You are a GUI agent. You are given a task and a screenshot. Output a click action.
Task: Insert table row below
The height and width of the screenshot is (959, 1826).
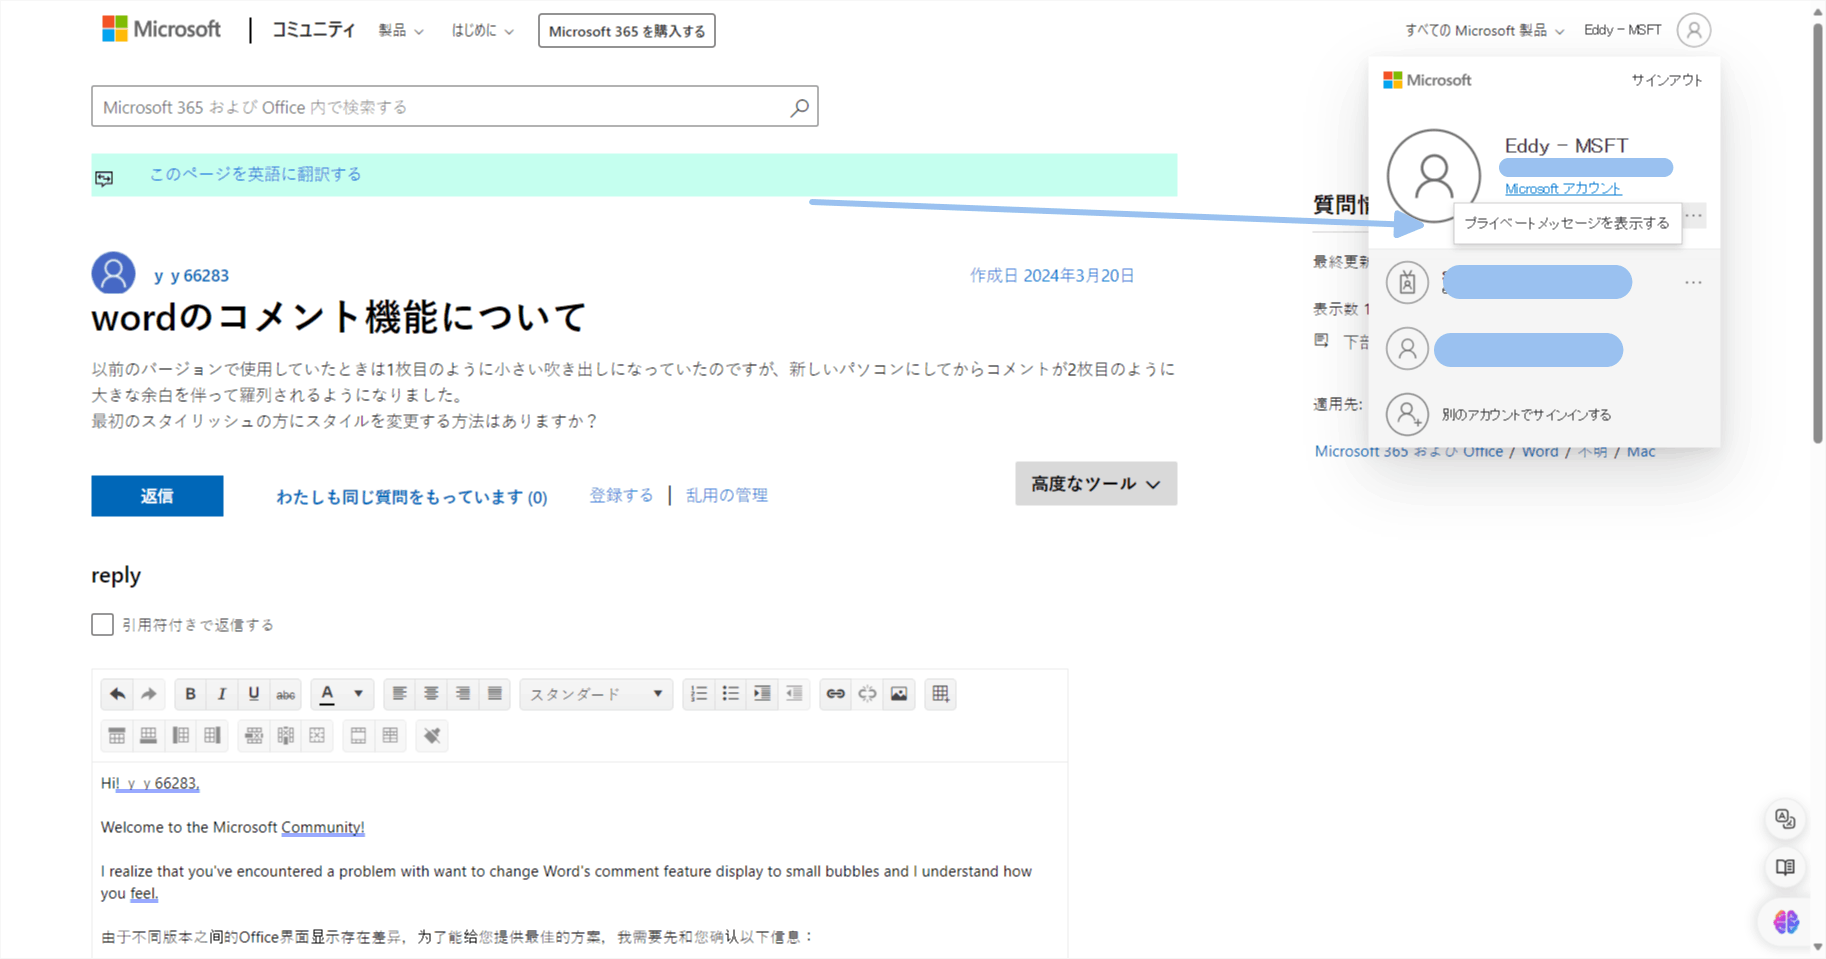149,736
